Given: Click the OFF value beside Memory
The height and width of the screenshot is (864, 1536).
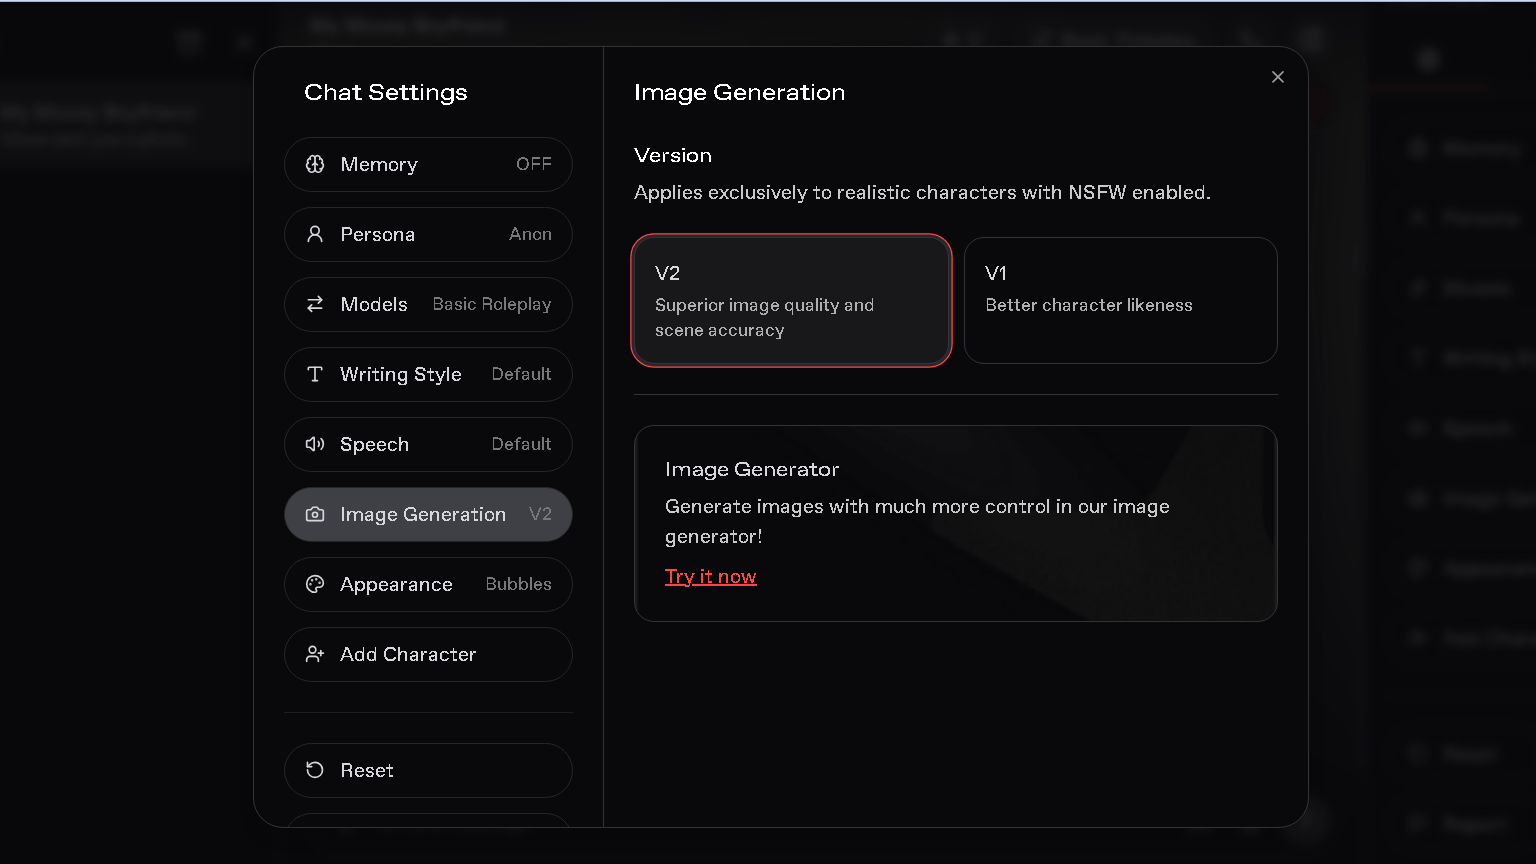Looking at the screenshot, I should 533,164.
